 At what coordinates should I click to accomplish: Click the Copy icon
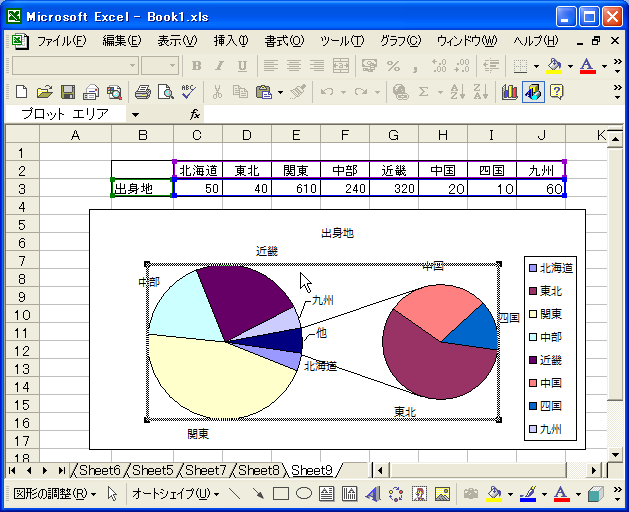click(240, 92)
